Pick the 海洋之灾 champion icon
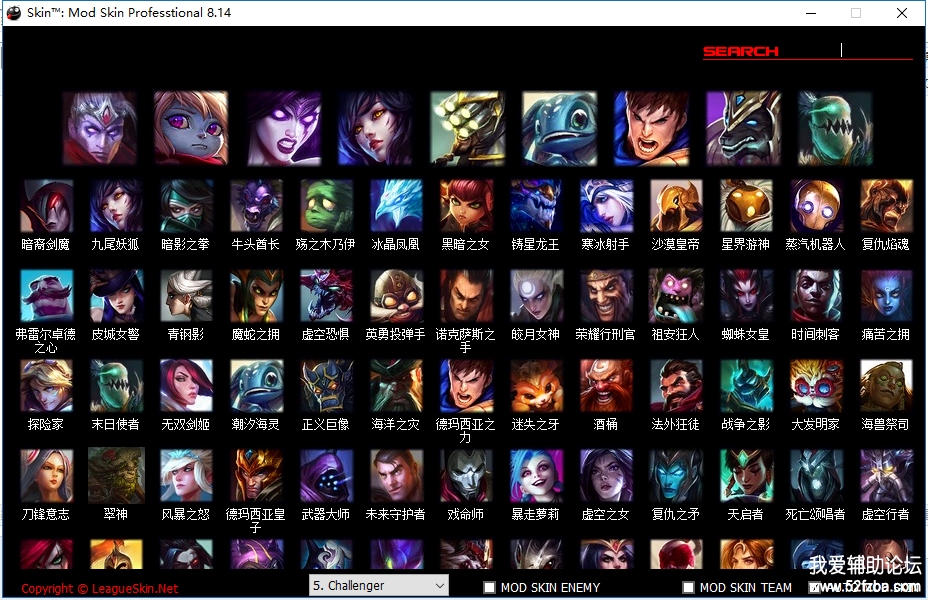 396,386
